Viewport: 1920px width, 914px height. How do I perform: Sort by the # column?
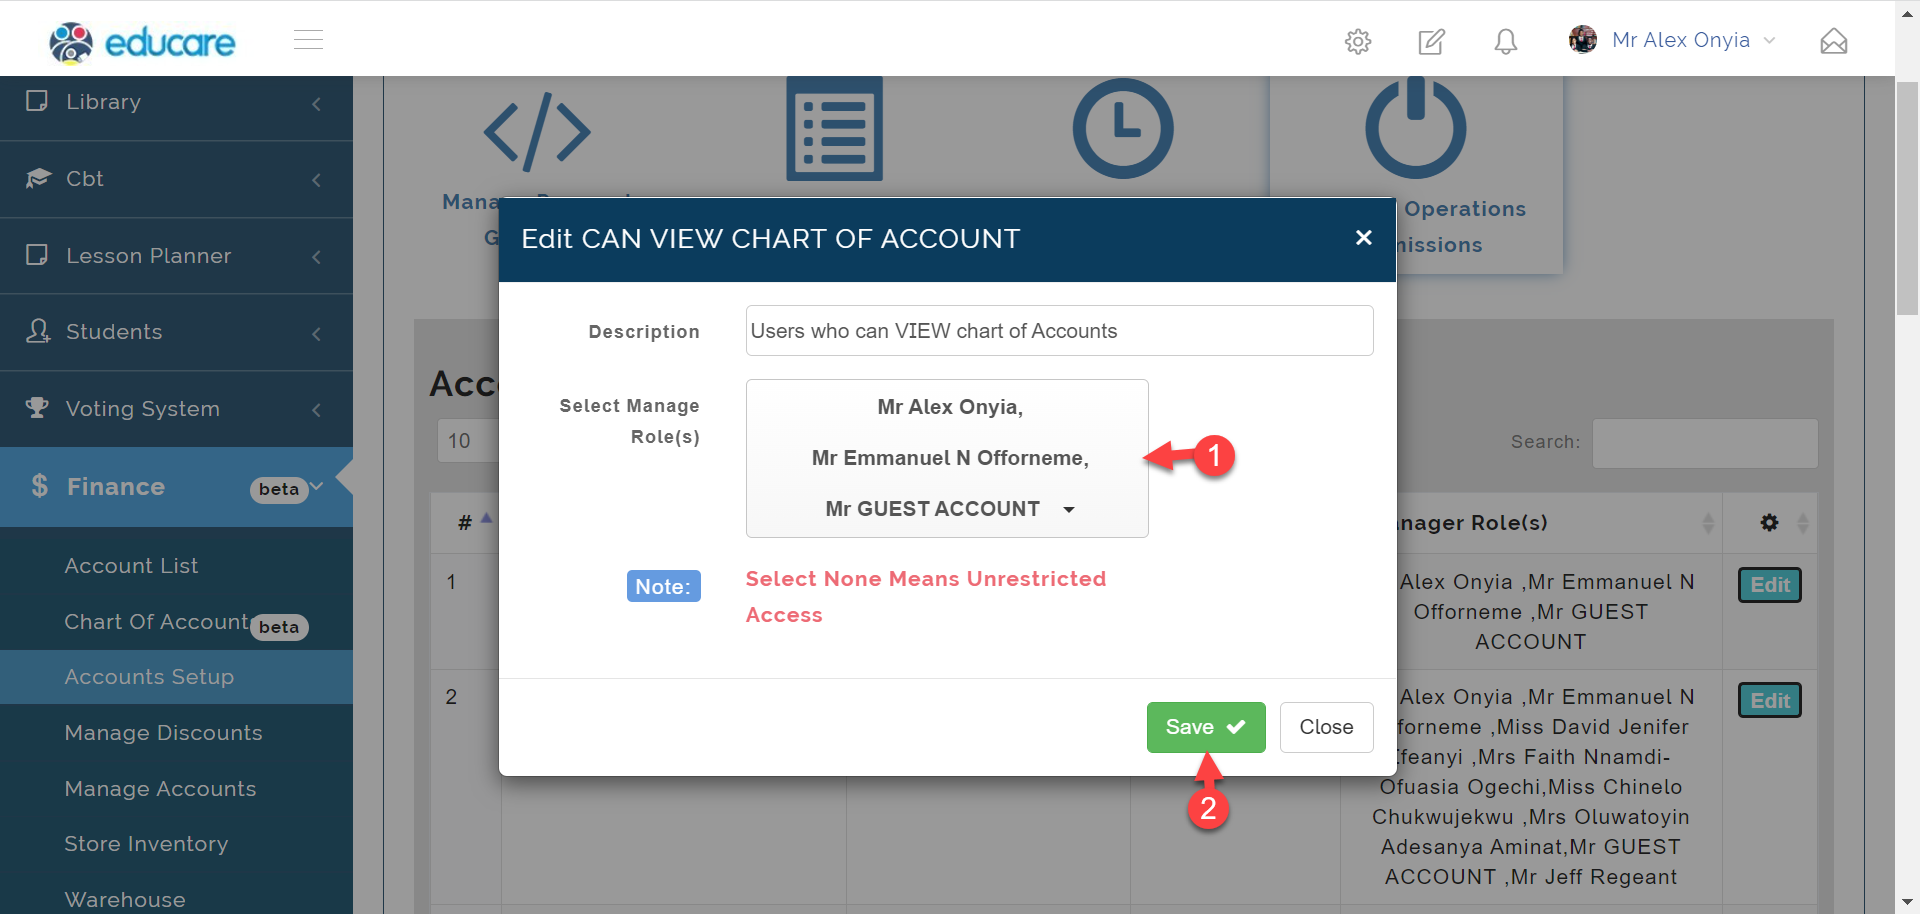[466, 522]
